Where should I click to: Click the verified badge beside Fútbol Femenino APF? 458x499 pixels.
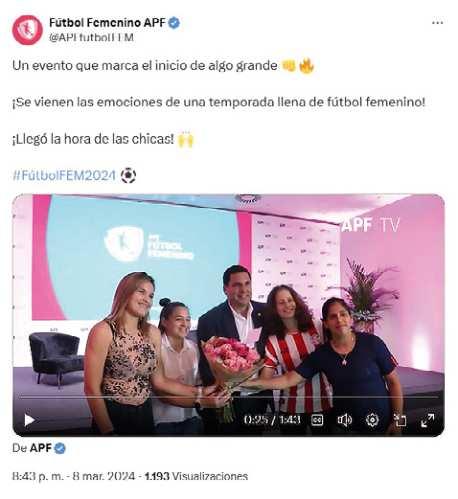[x=174, y=23]
